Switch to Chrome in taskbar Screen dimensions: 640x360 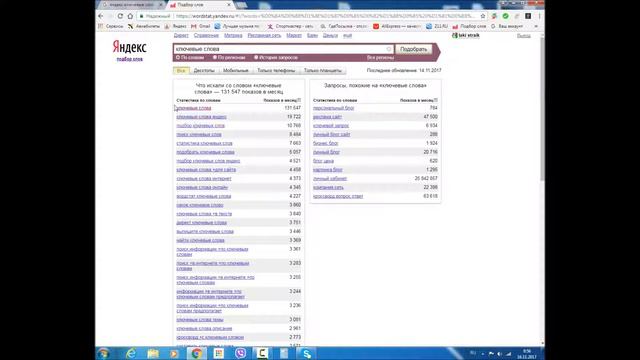coord(197,353)
